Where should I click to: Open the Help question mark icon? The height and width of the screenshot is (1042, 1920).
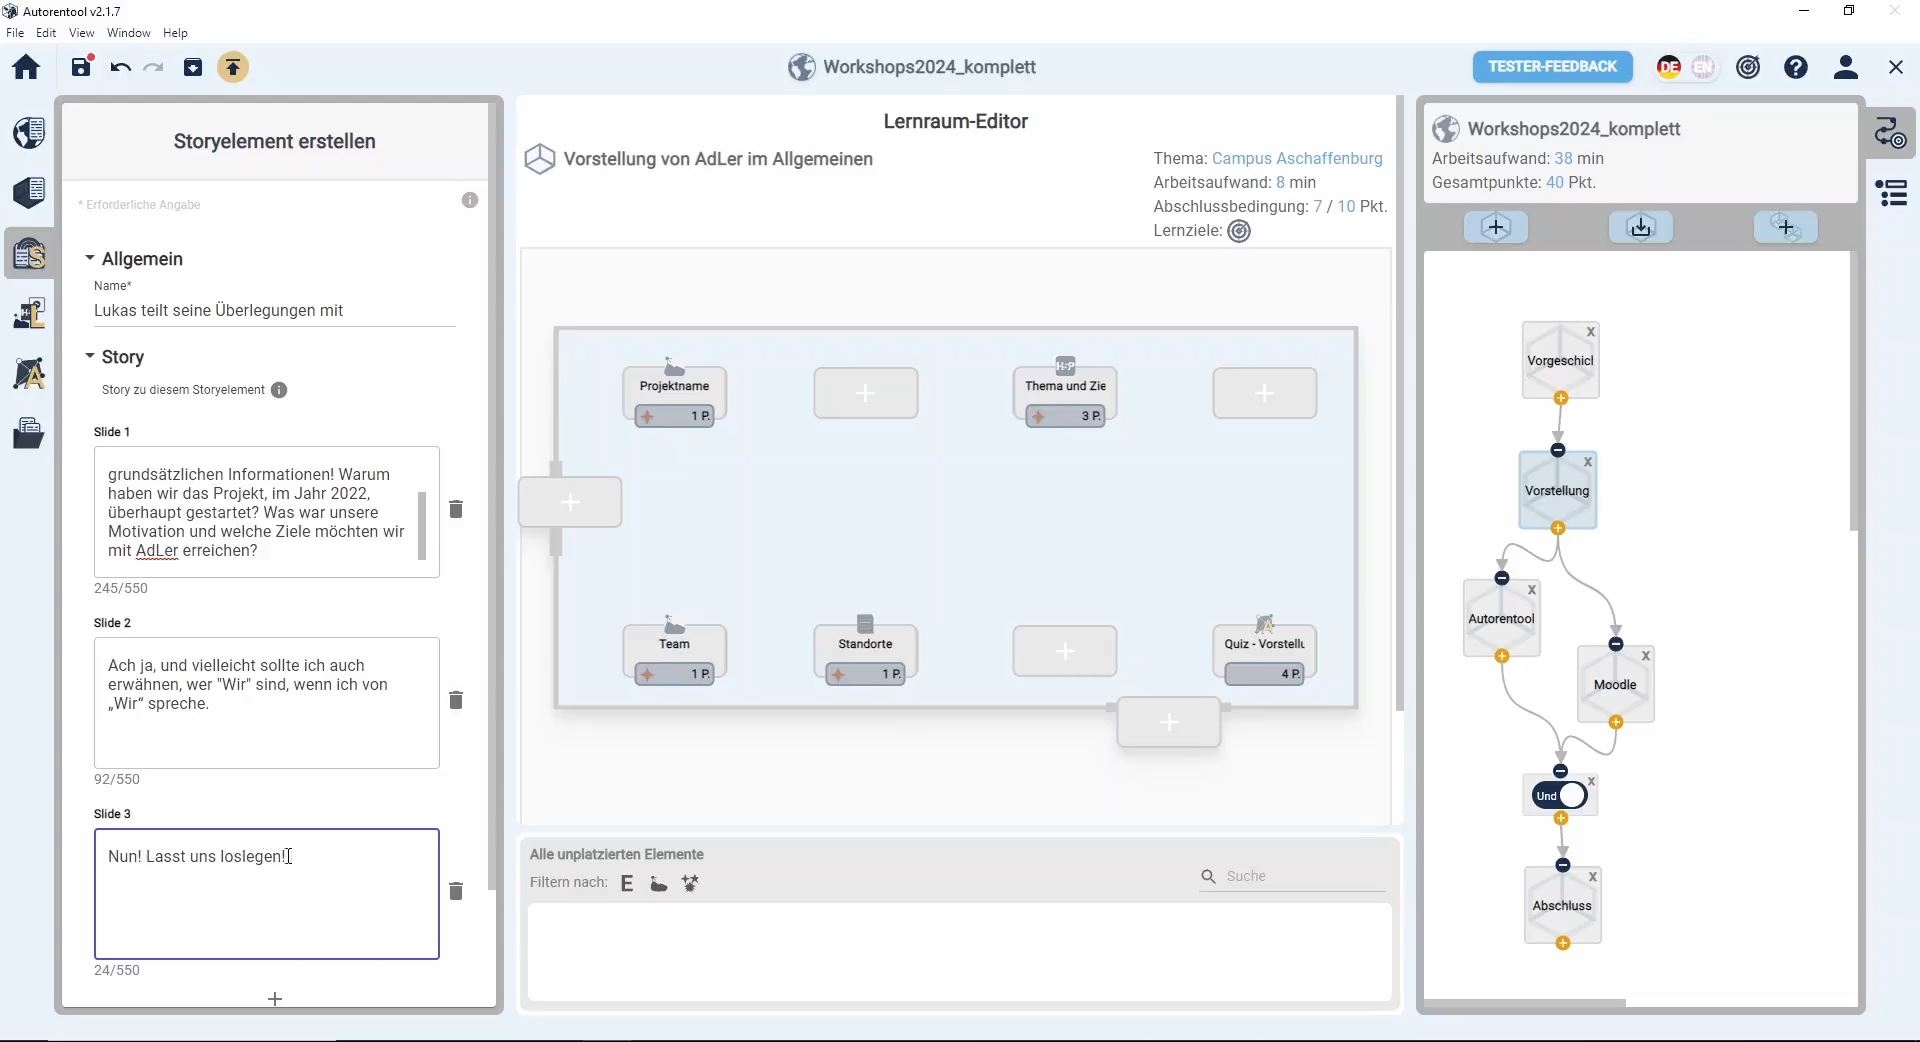click(x=1796, y=67)
